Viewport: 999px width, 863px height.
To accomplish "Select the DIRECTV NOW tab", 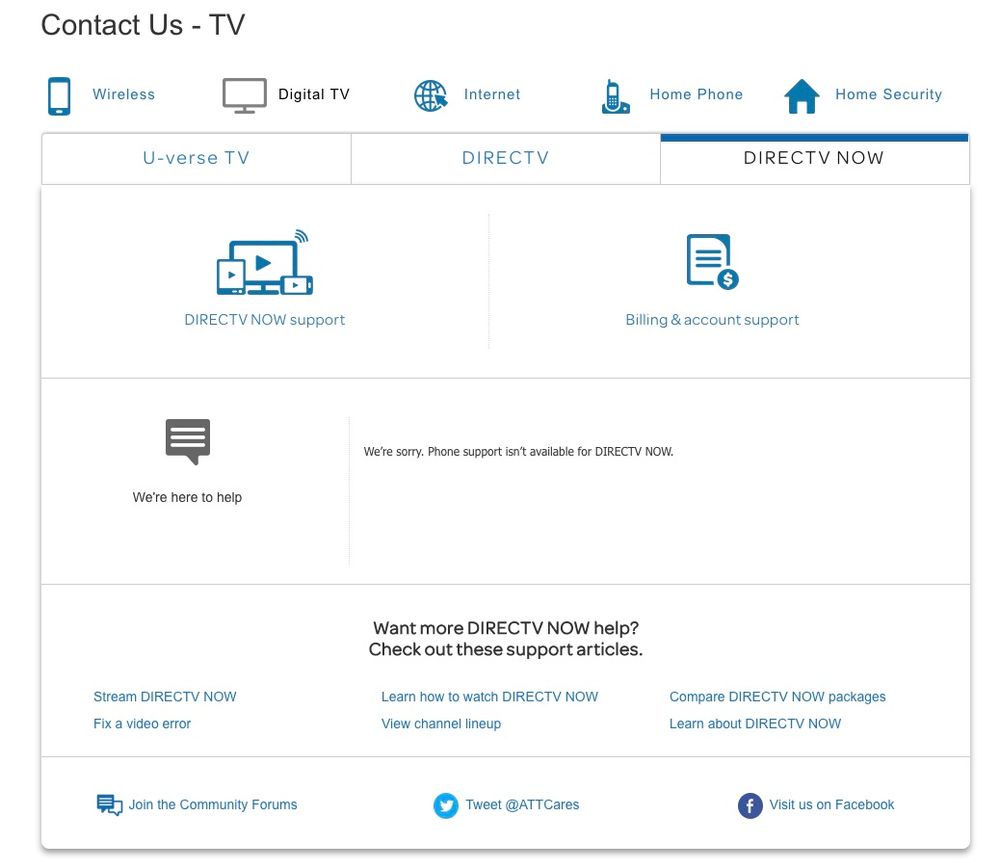I will [815, 158].
